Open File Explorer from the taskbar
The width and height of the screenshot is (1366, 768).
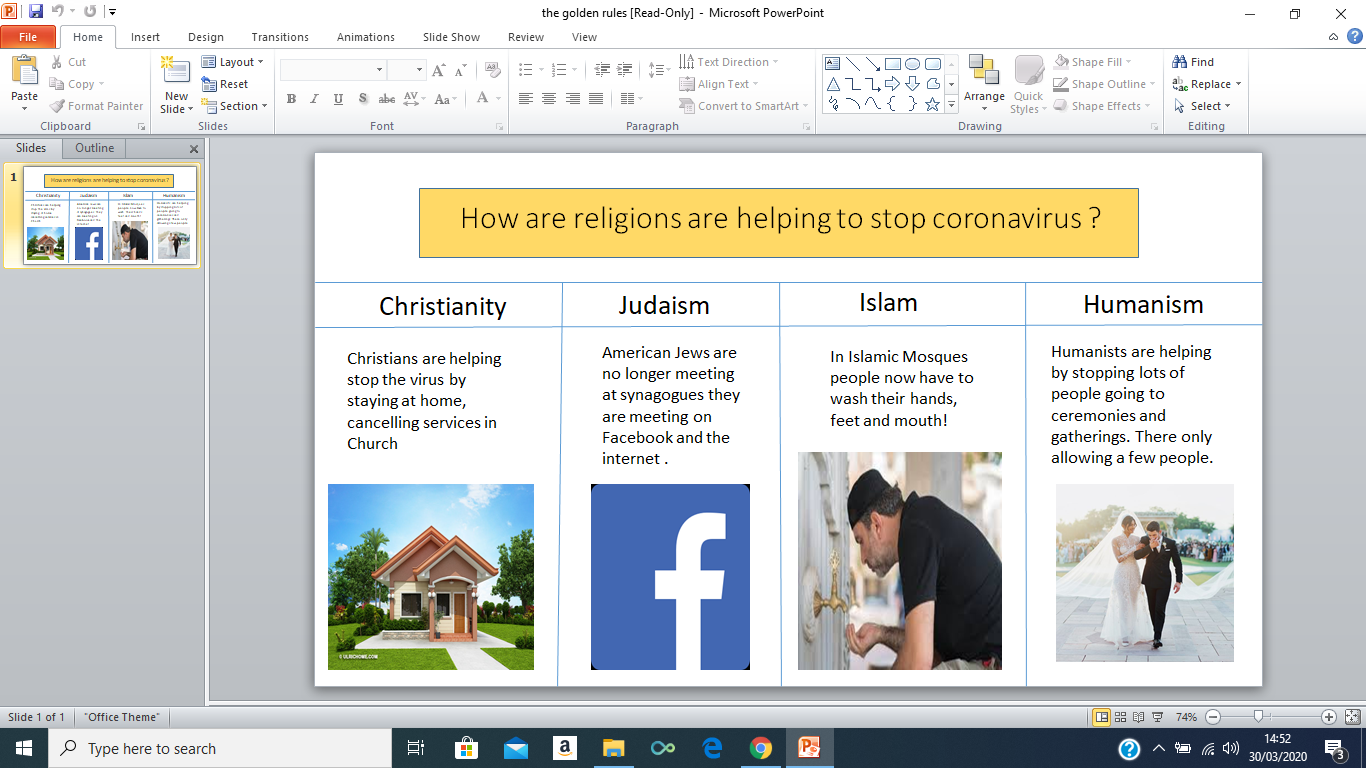[x=613, y=748]
